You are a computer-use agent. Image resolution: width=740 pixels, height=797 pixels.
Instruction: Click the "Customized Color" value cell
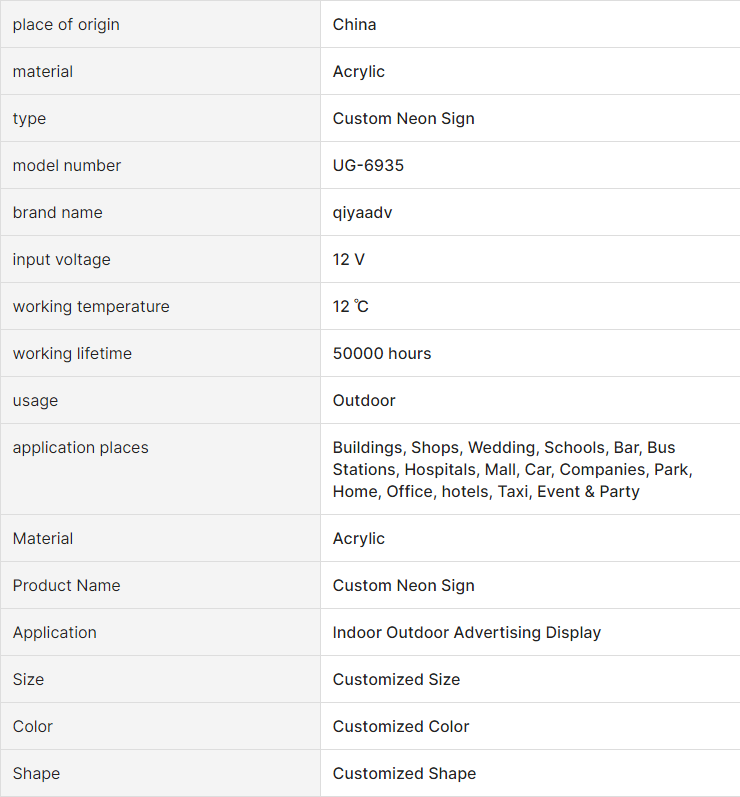(x=401, y=726)
